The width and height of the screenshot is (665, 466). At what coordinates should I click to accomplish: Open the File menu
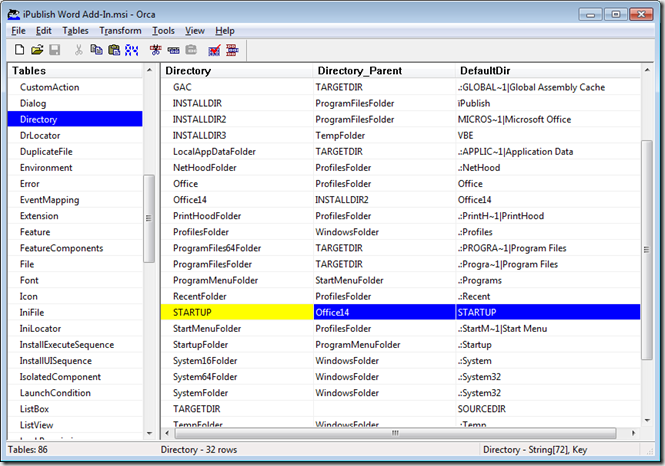[x=18, y=31]
